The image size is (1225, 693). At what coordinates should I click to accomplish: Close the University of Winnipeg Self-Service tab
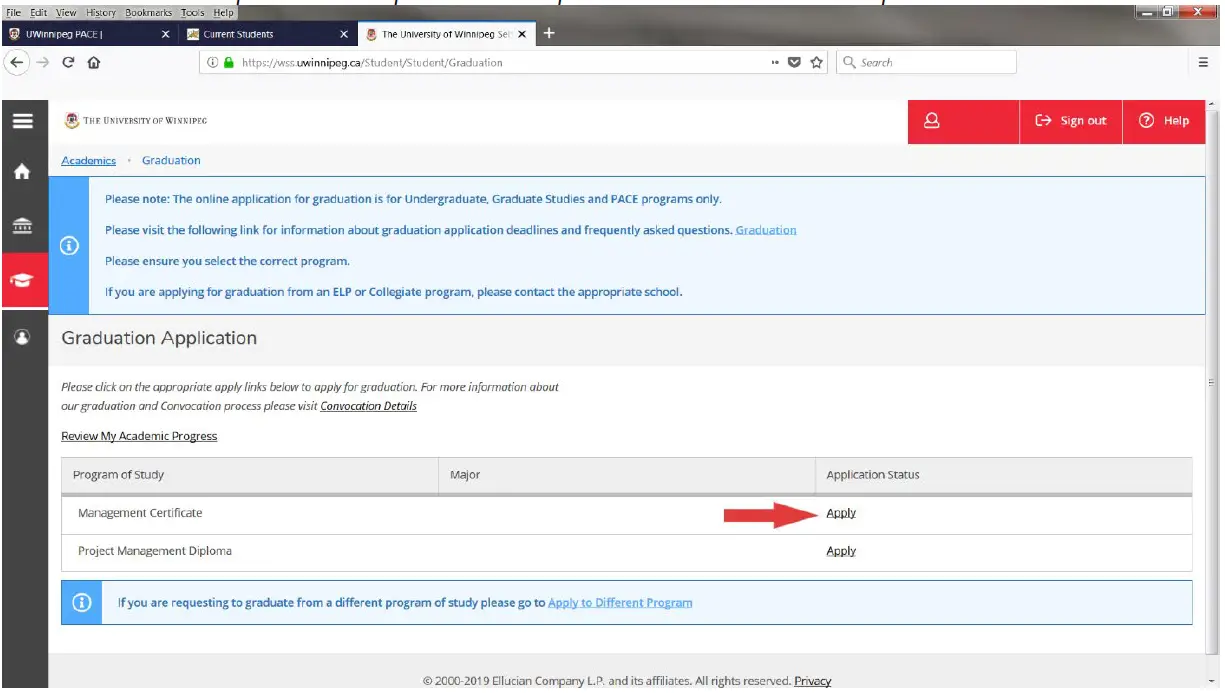point(522,34)
